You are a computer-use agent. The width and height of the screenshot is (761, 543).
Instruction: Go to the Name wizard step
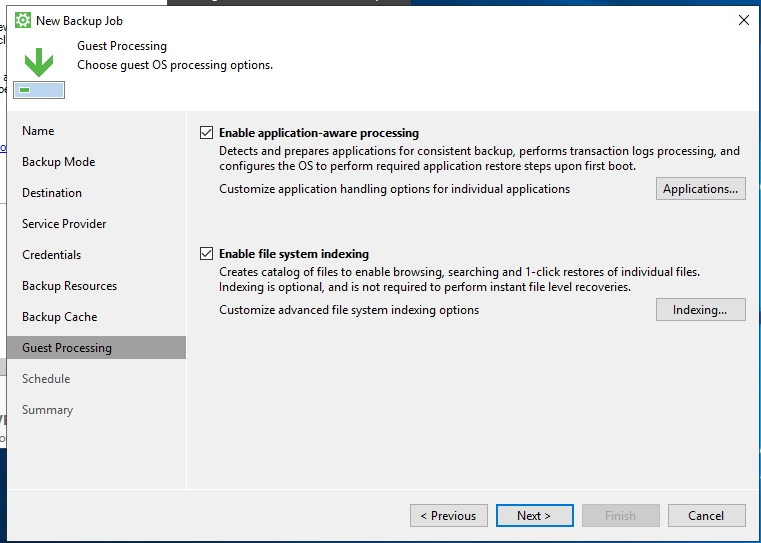pos(38,131)
